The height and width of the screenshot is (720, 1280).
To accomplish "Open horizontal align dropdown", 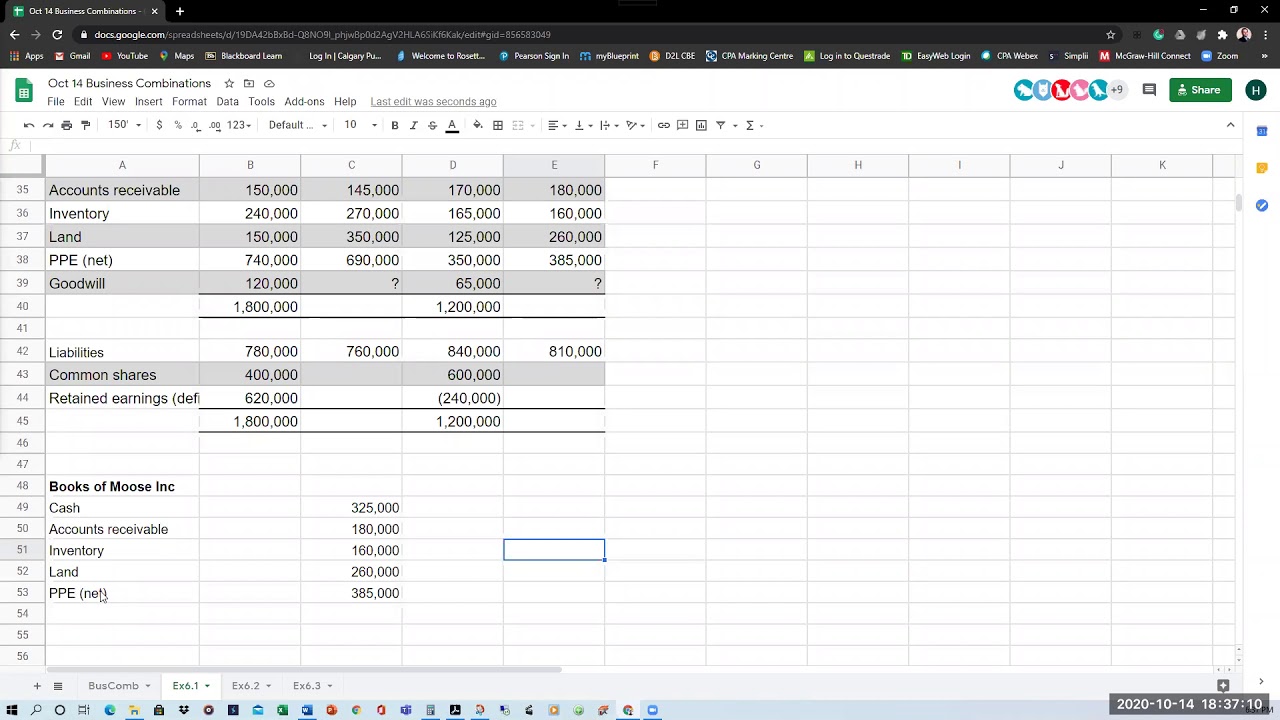I will point(557,125).
